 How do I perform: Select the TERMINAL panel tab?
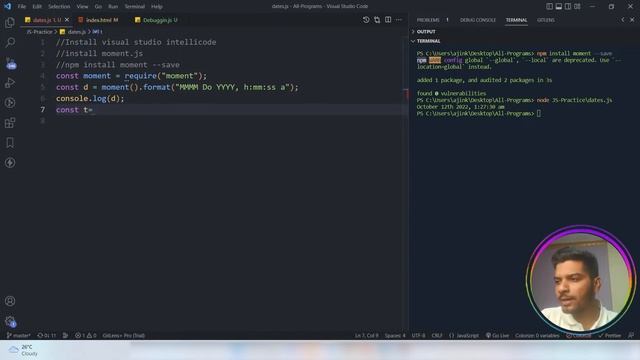516,20
